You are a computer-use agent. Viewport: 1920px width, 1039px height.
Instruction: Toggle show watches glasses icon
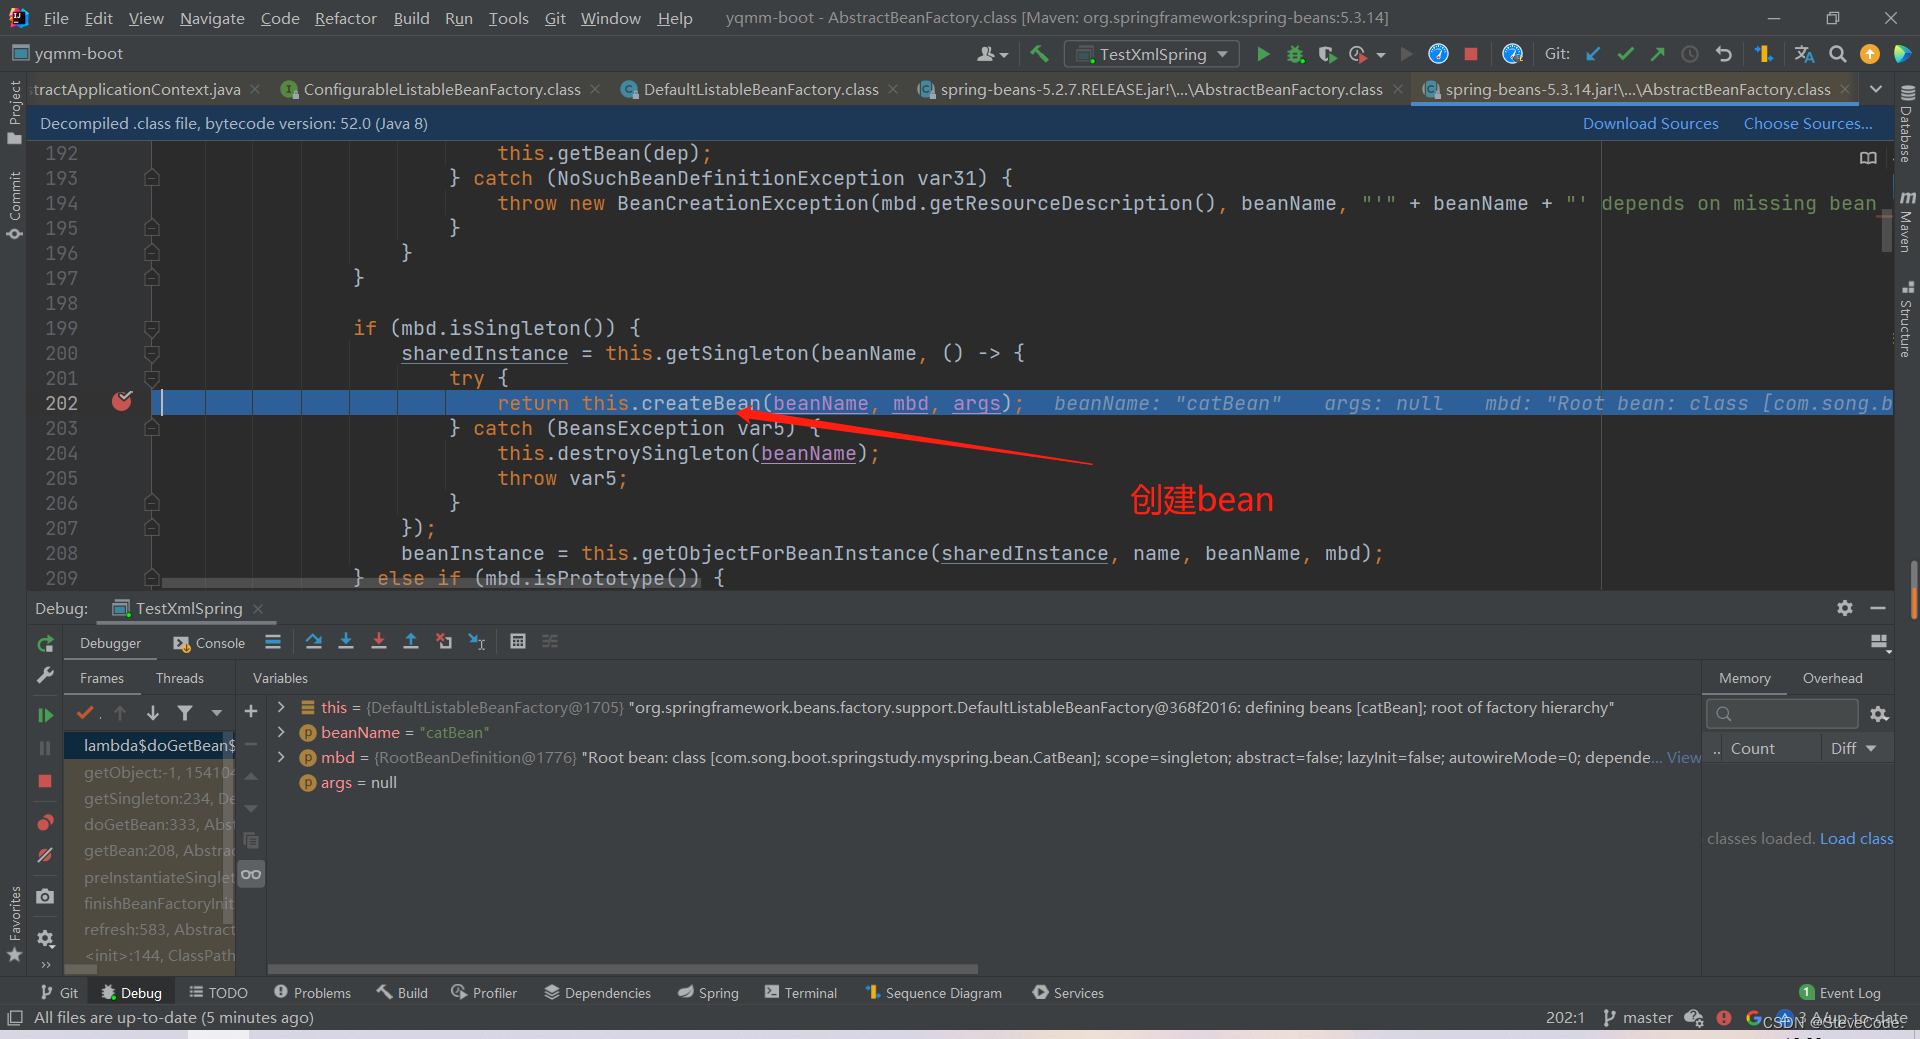click(x=251, y=875)
